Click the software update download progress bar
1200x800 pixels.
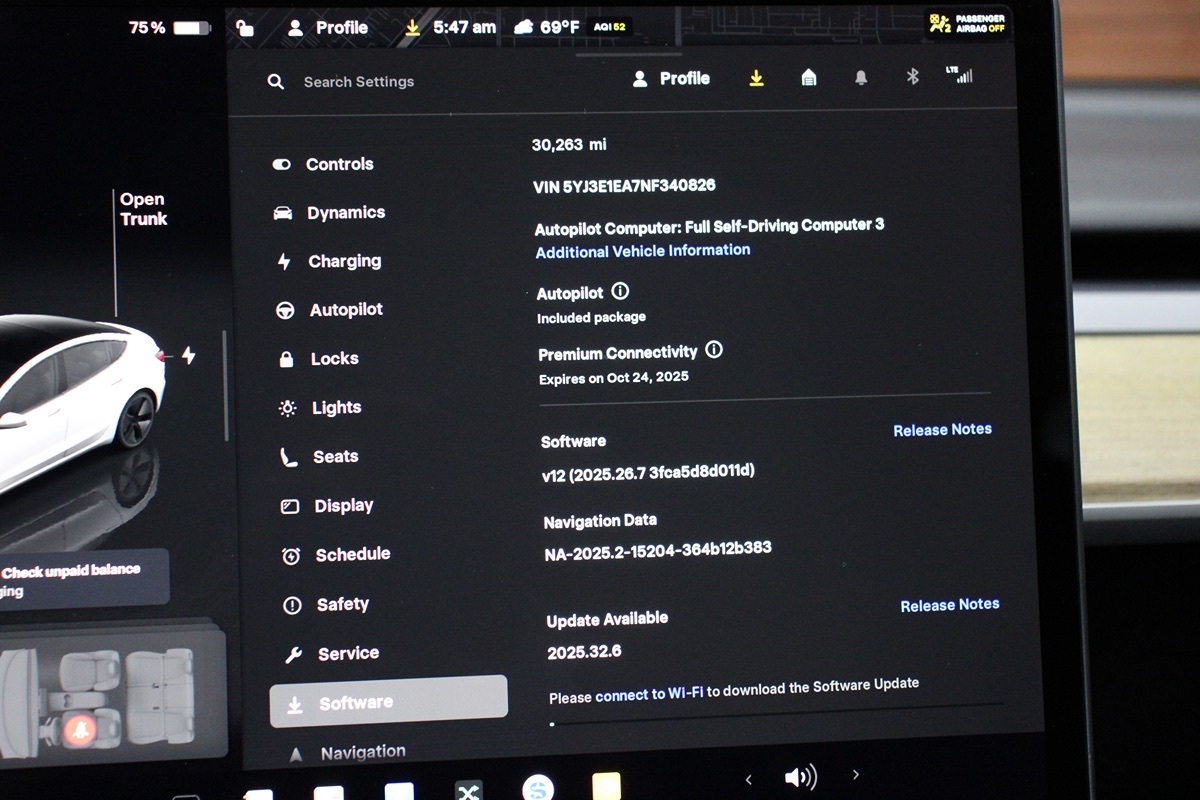[775, 720]
